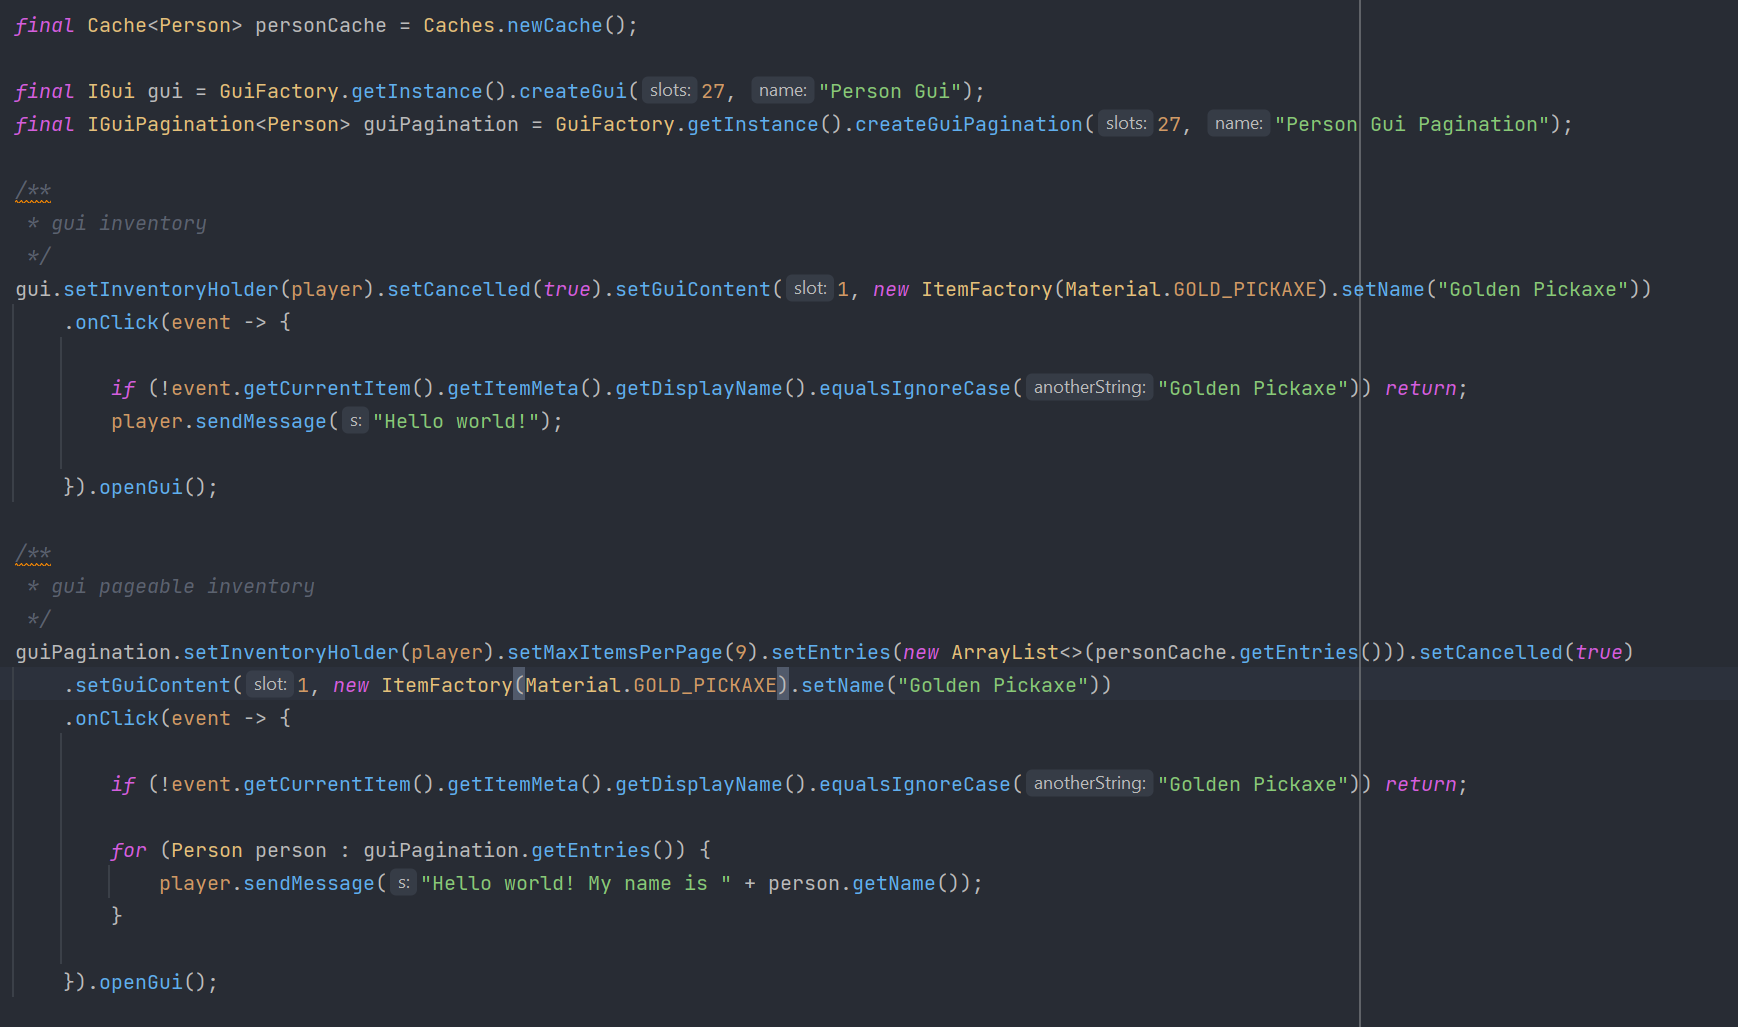Image resolution: width=1738 pixels, height=1027 pixels.
Task: Click the setMaxItemsPerPage method call
Action: (x=615, y=652)
